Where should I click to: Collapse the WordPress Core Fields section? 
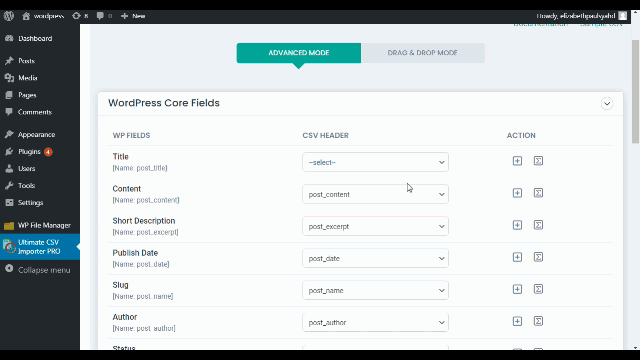click(x=607, y=104)
